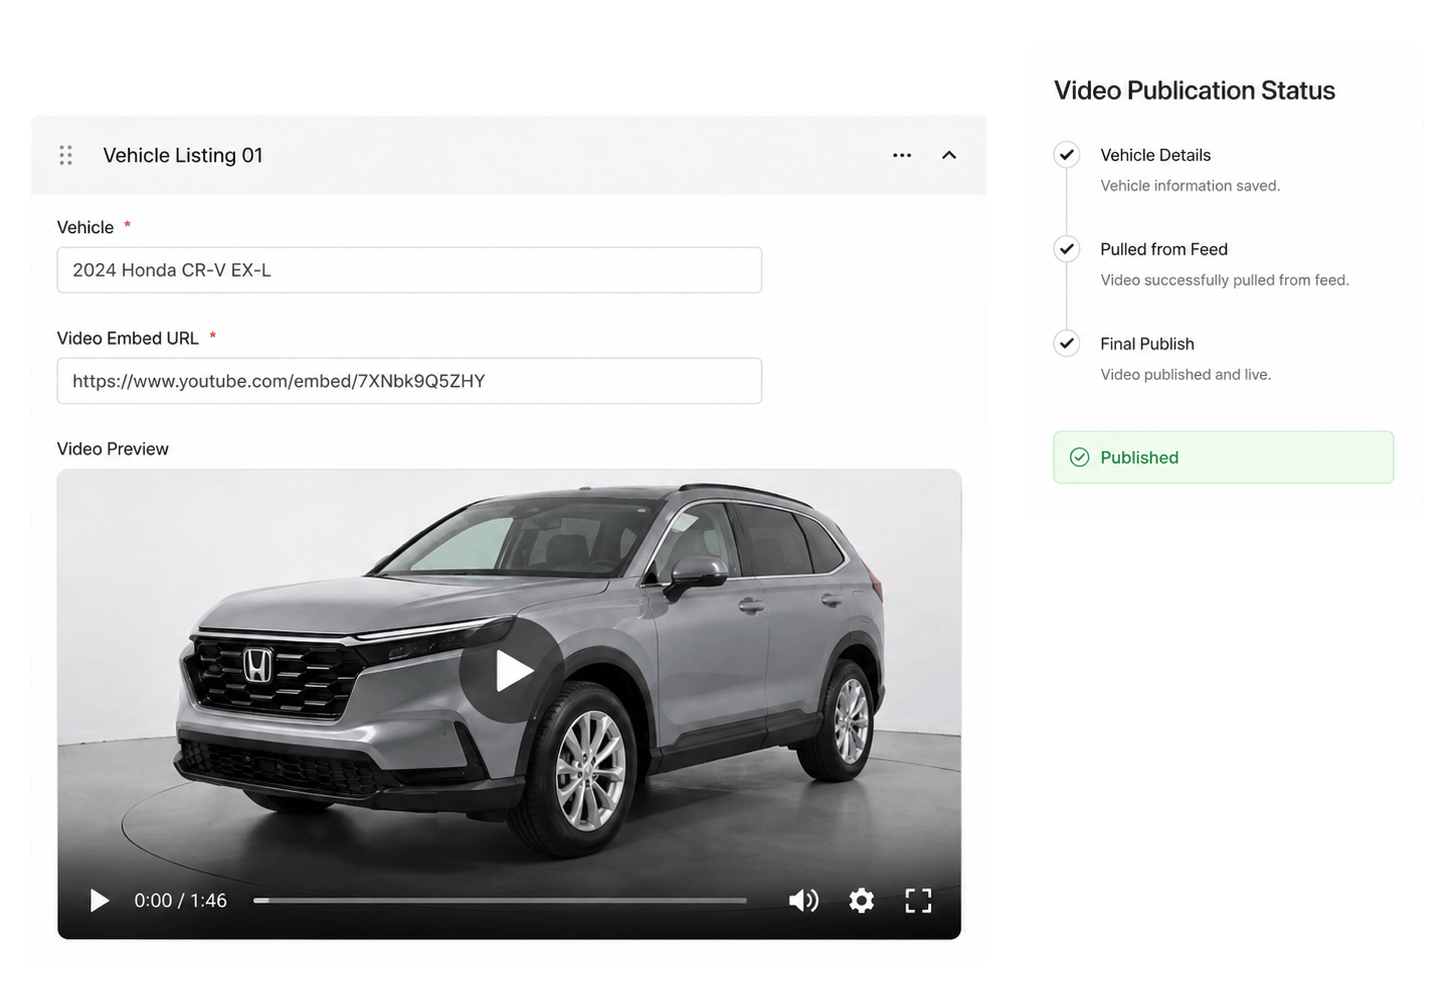Screen dimensions: 1448x985
Task: Click the "Vehicle Details" step label
Action: coord(1155,155)
